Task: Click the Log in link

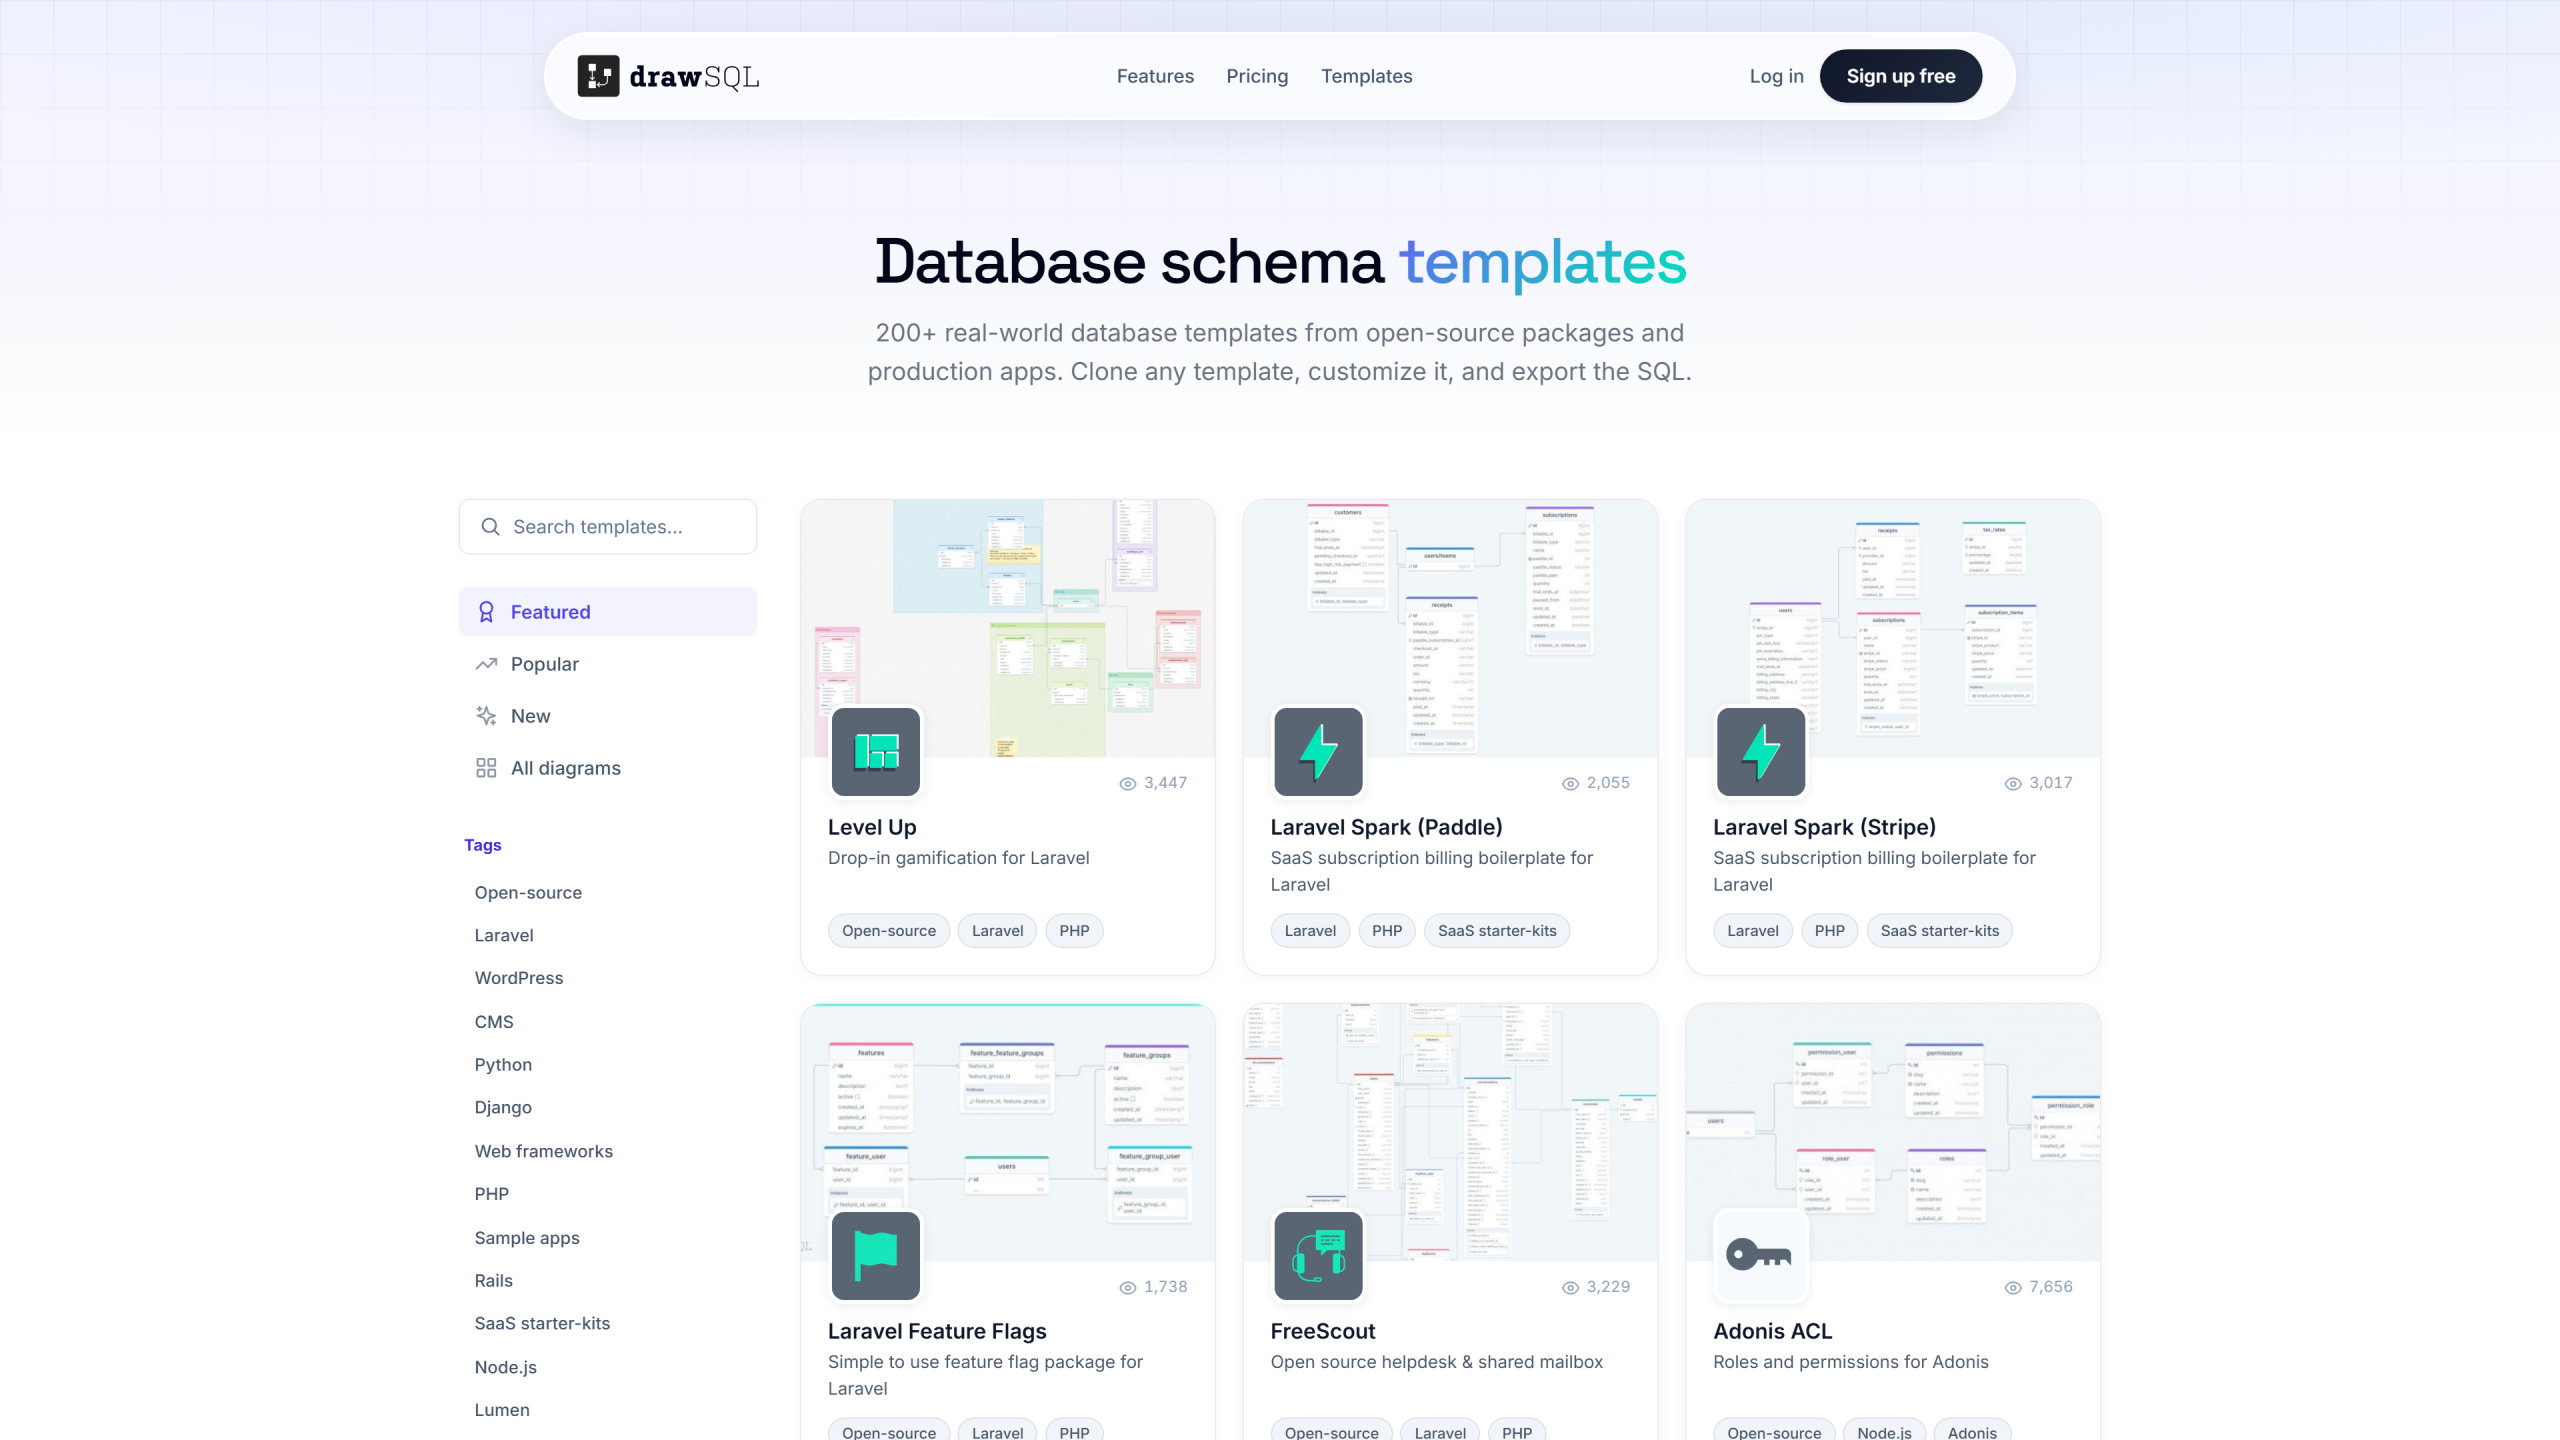Action: (x=1776, y=76)
